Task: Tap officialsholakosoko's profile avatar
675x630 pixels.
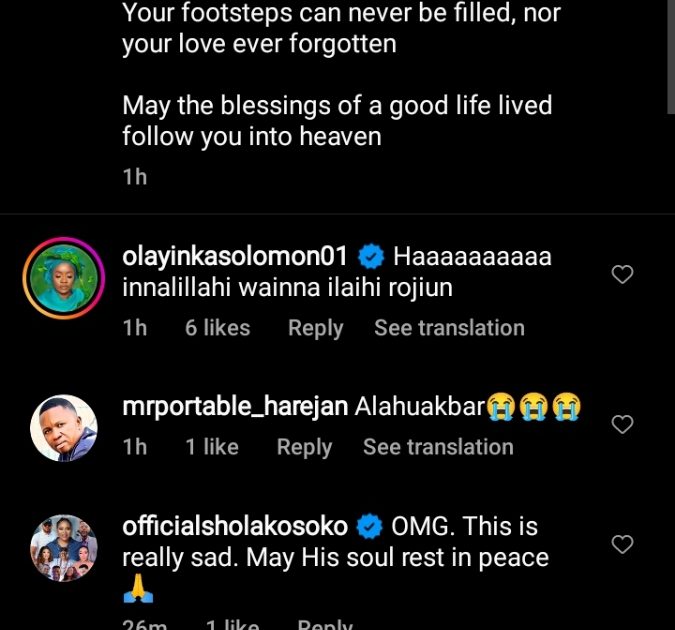Action: click(x=64, y=547)
